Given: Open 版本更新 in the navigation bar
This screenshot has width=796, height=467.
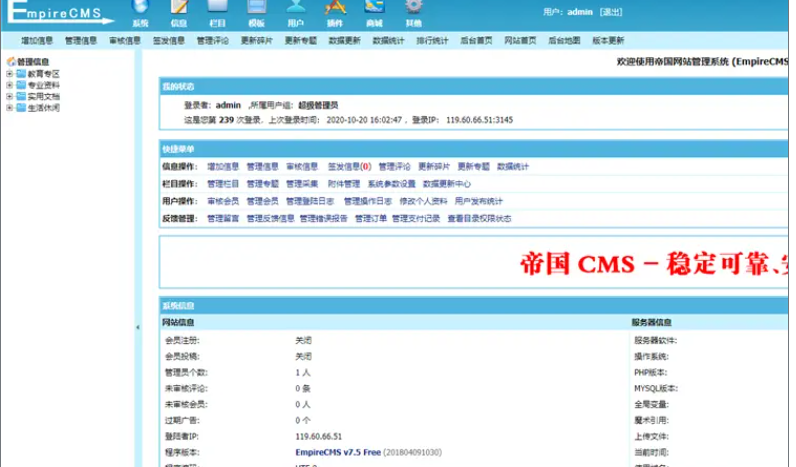Looking at the screenshot, I should pyautogui.click(x=608, y=41).
